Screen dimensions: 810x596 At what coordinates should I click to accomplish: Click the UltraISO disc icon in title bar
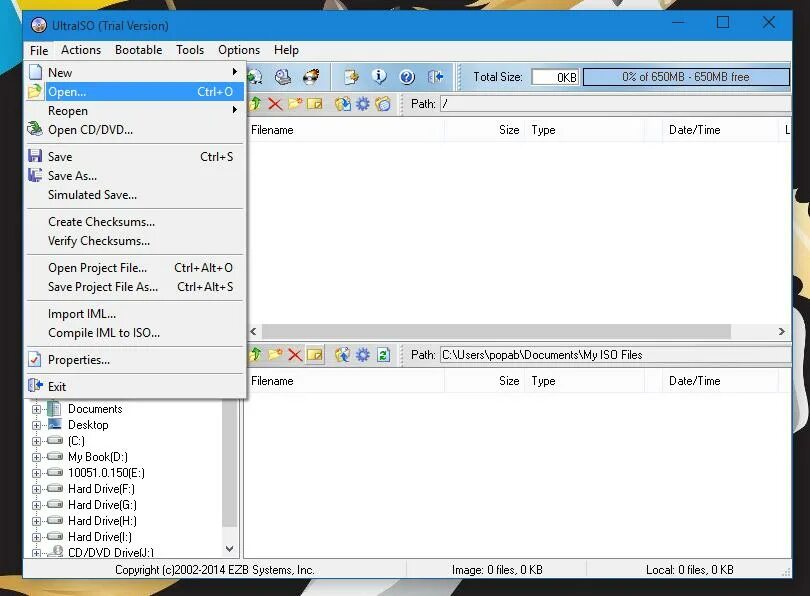click(39, 25)
